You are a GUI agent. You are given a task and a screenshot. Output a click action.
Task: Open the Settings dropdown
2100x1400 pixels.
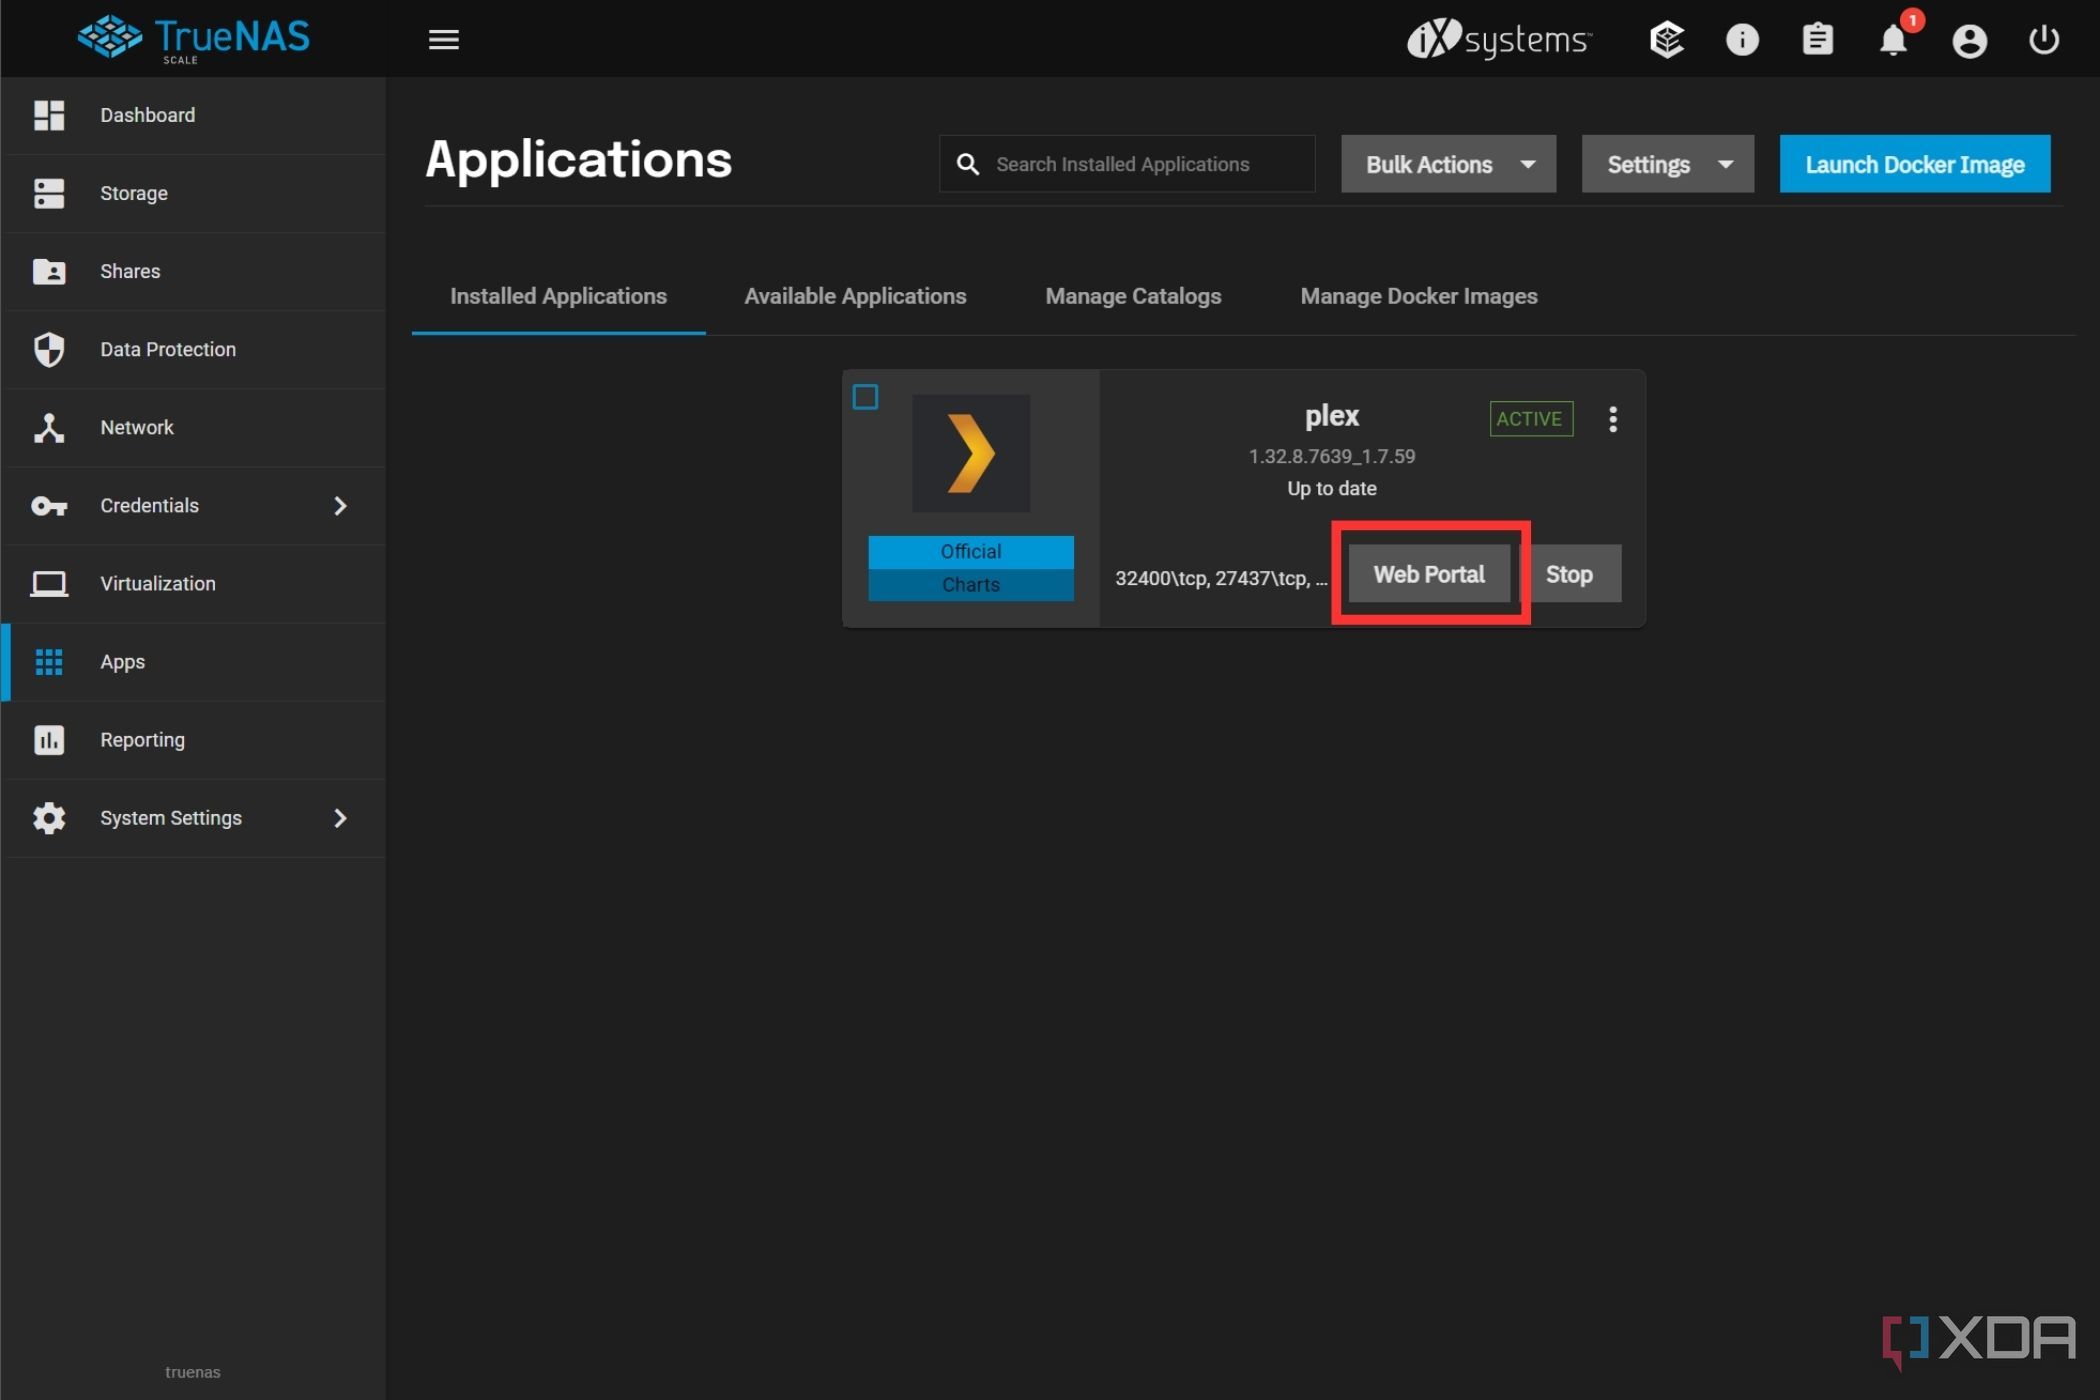point(1667,164)
